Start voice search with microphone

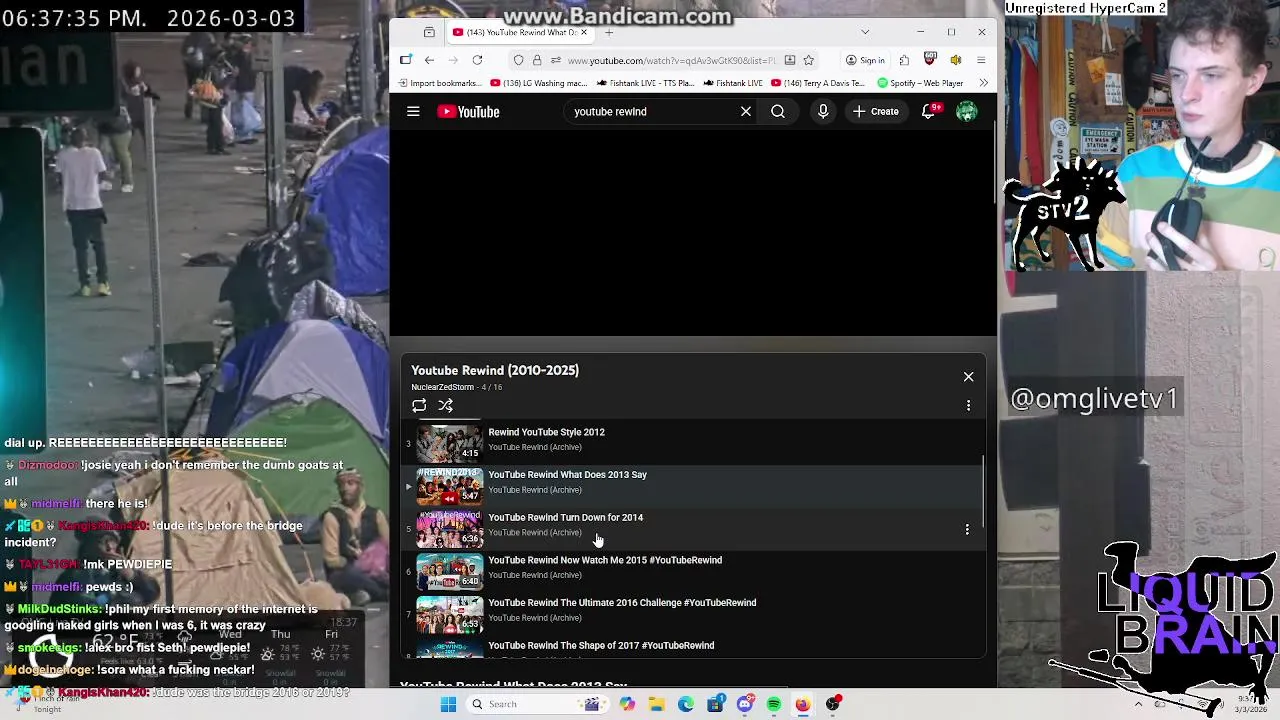point(823,112)
